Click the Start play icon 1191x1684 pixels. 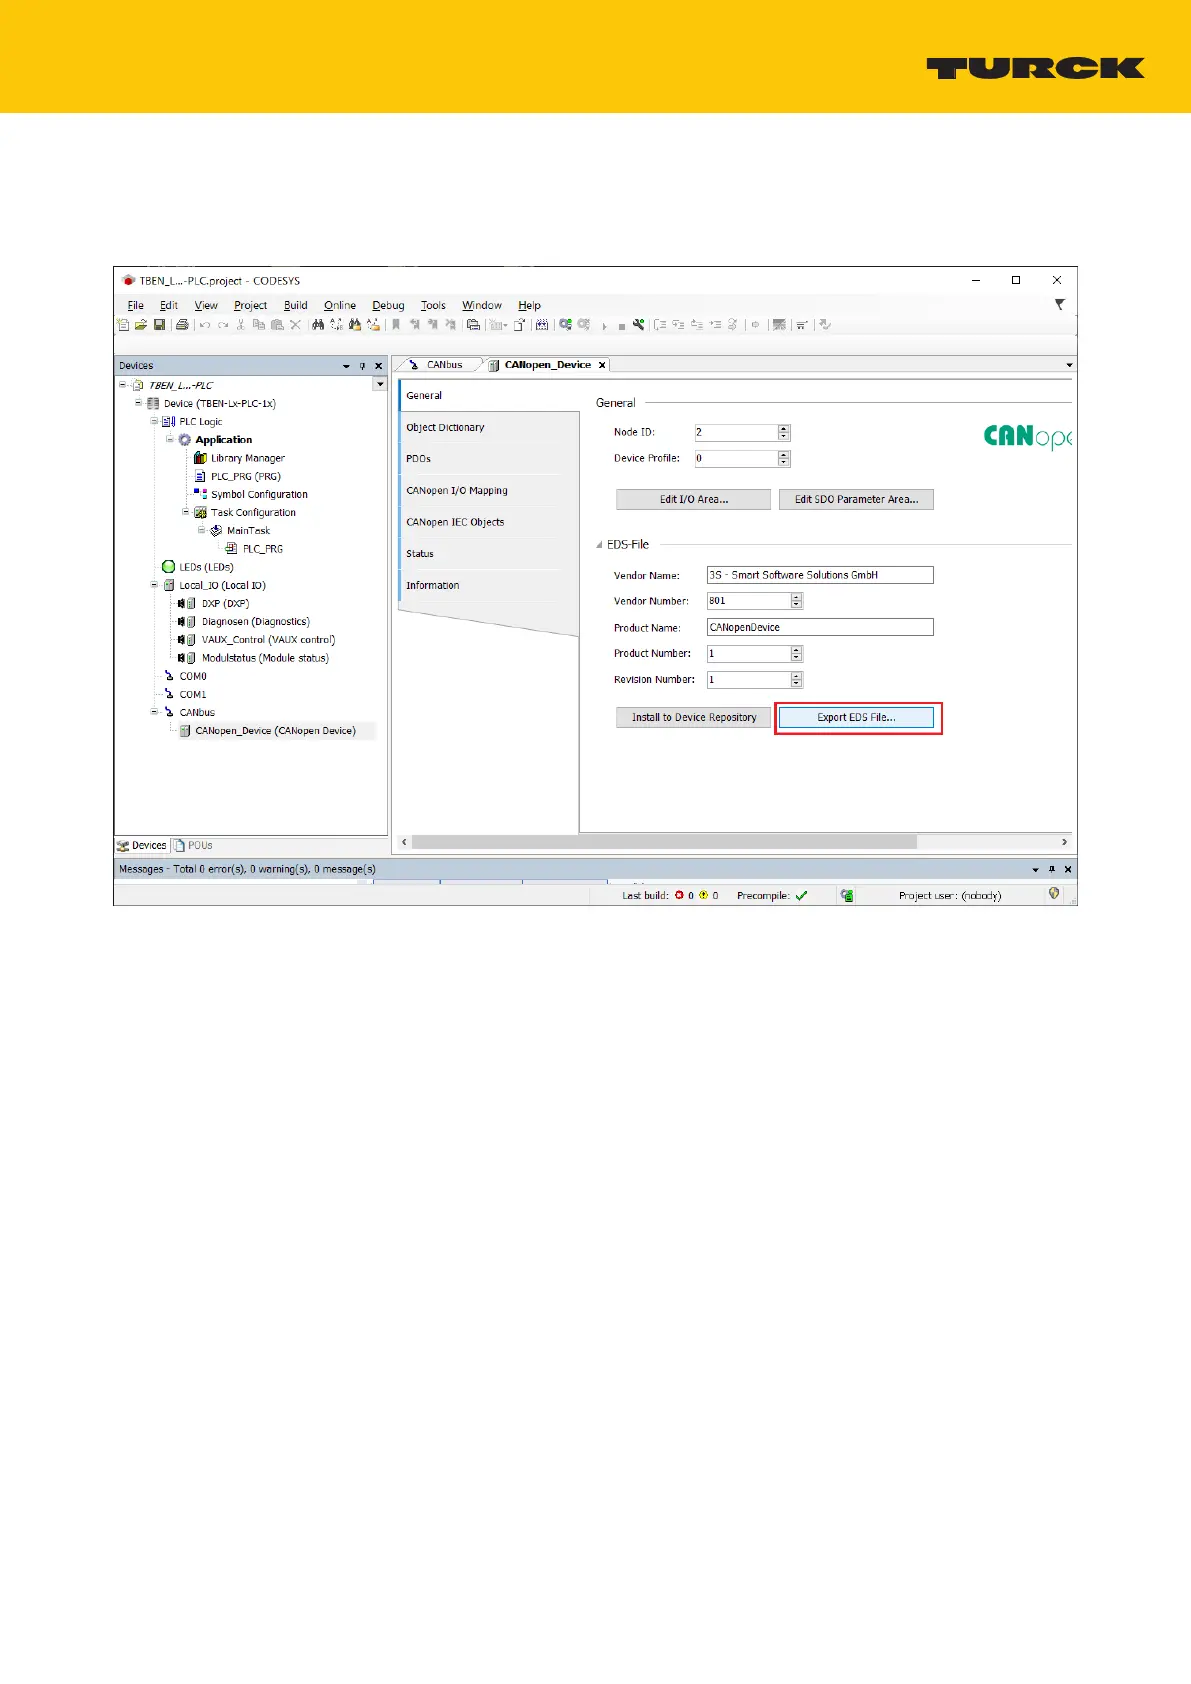coord(604,326)
